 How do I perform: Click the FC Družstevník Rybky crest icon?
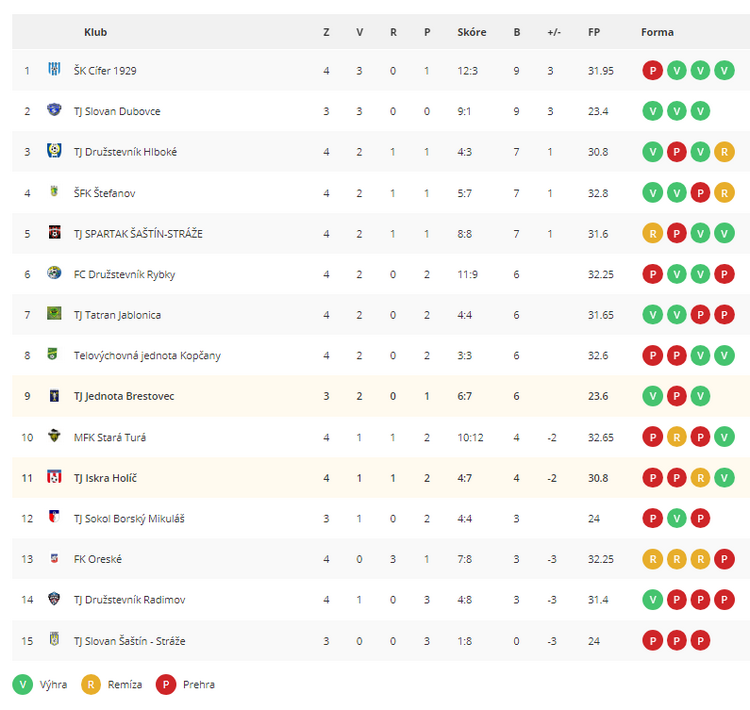54,273
